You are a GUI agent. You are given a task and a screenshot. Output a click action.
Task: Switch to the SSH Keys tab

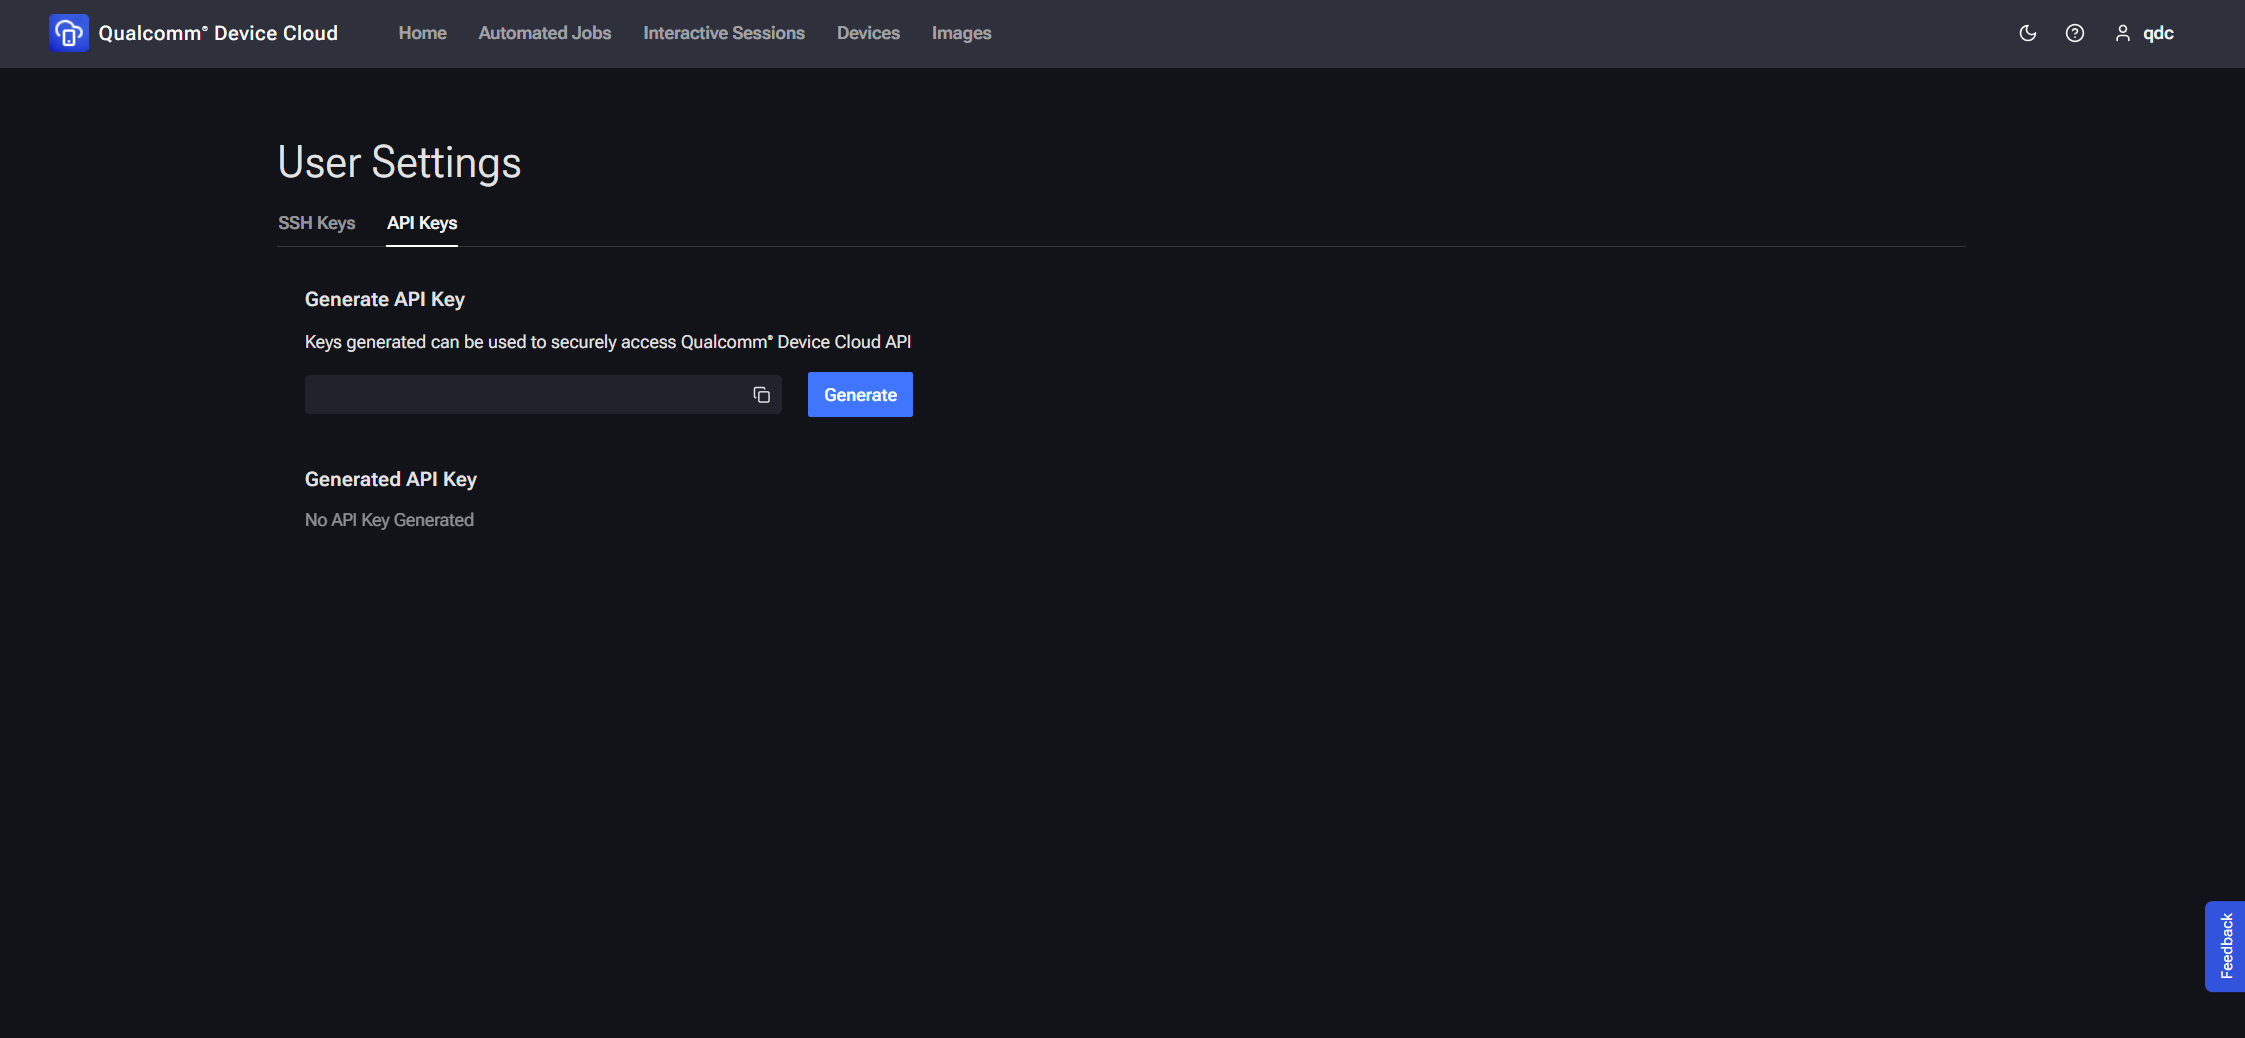click(316, 223)
